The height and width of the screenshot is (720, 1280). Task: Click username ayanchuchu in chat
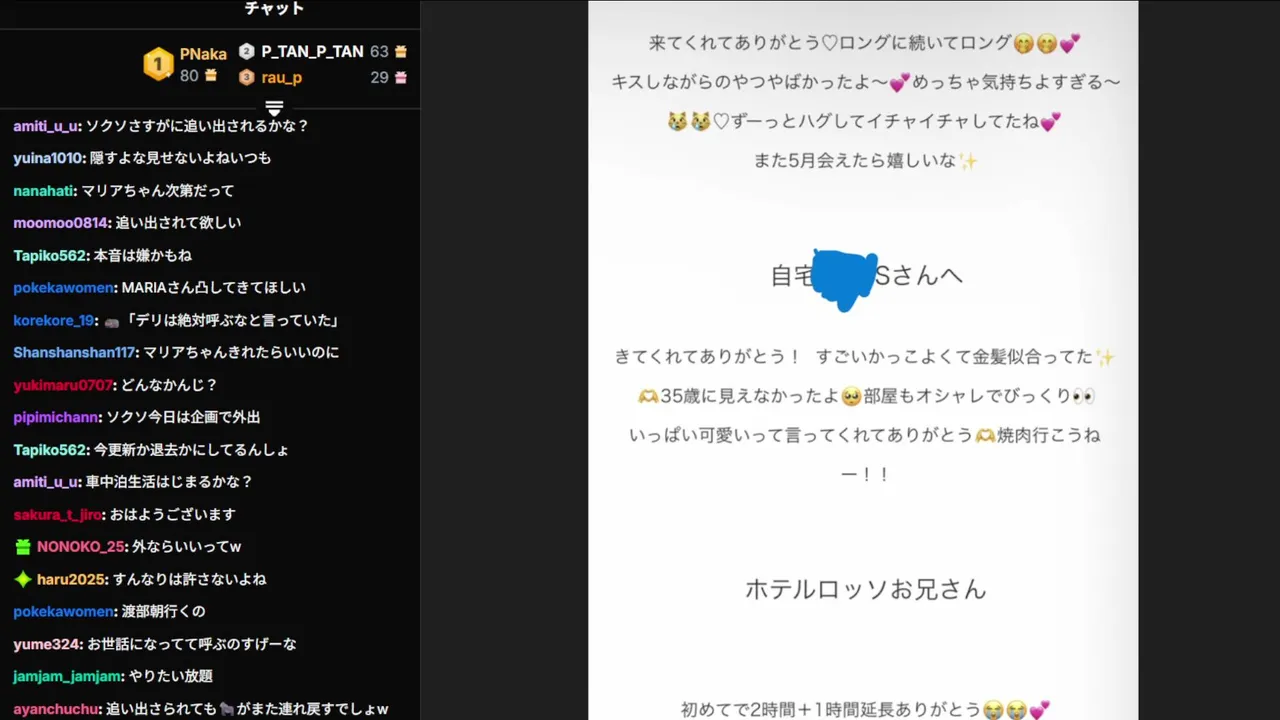[x=56, y=709]
